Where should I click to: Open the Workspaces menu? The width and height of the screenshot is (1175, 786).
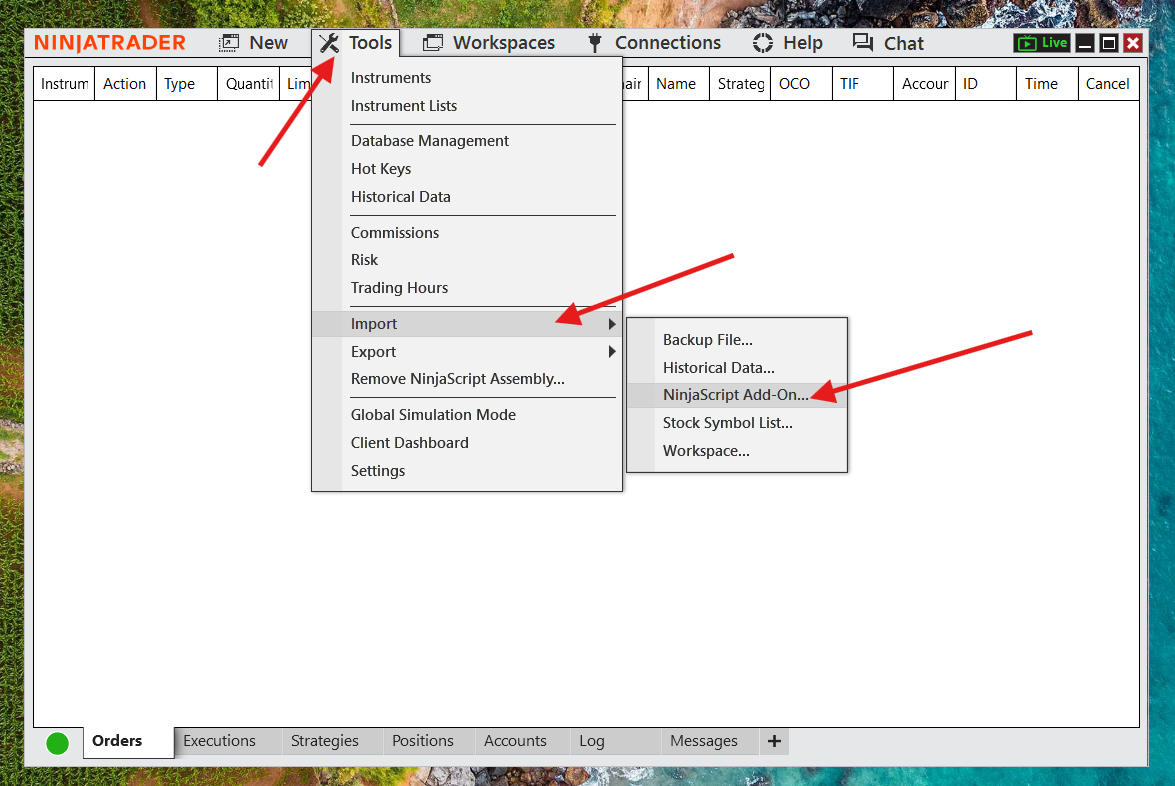[489, 43]
